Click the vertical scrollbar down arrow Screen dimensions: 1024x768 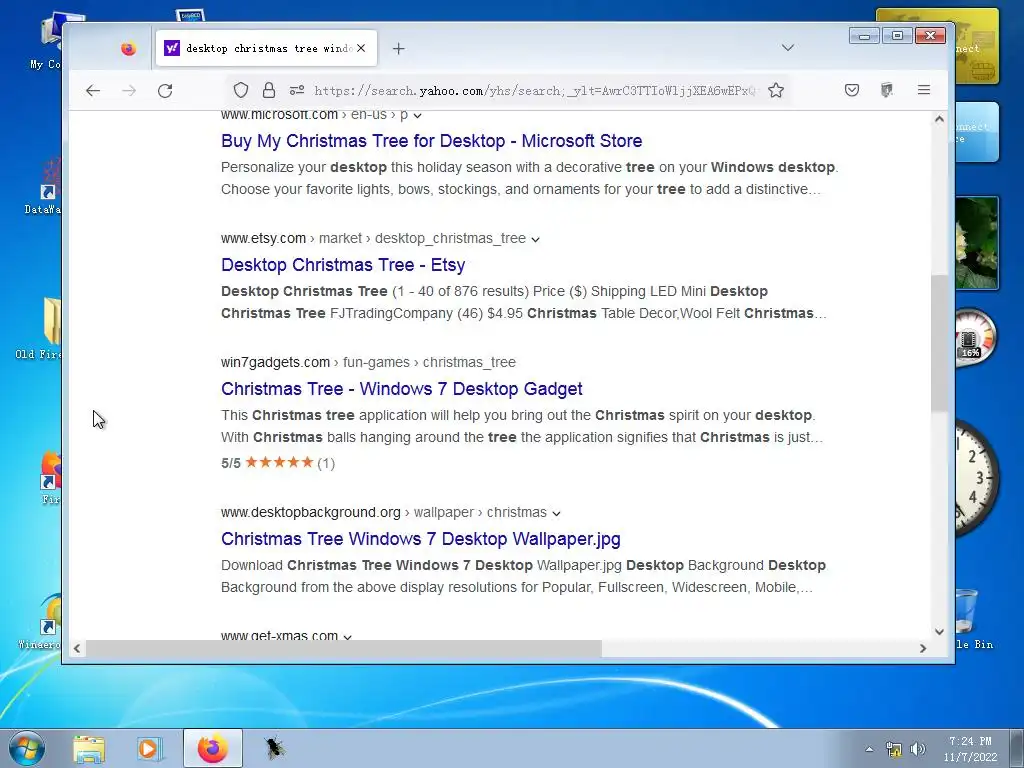[939, 632]
